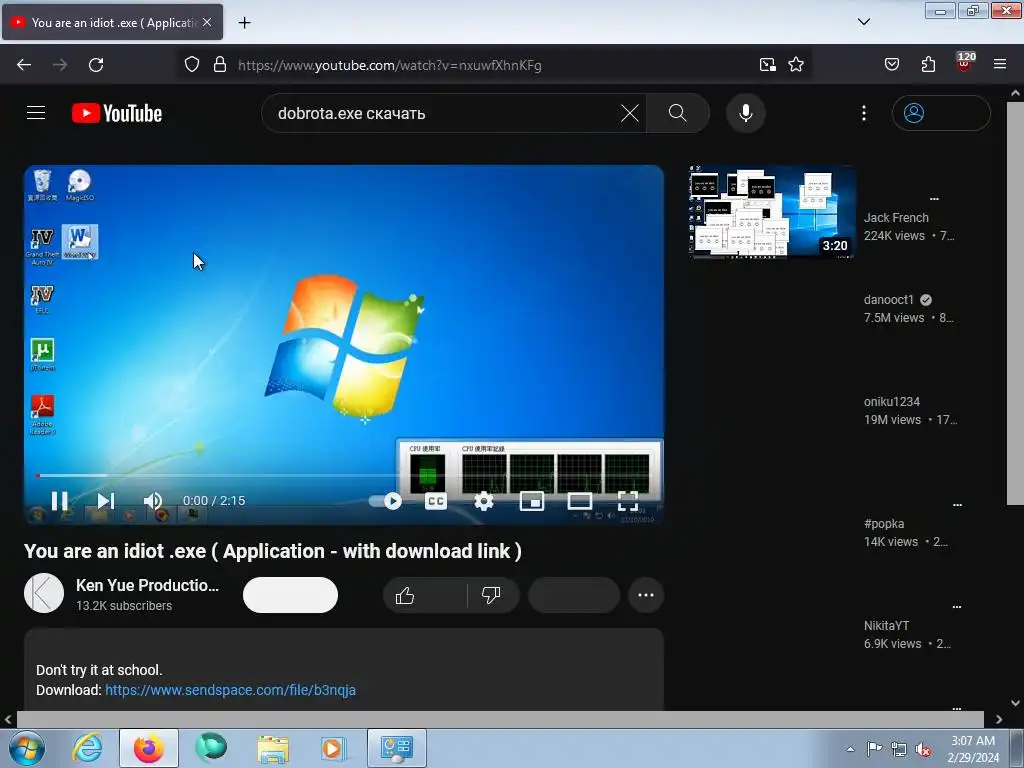Clear the YouTube search box text

[x=630, y=113]
